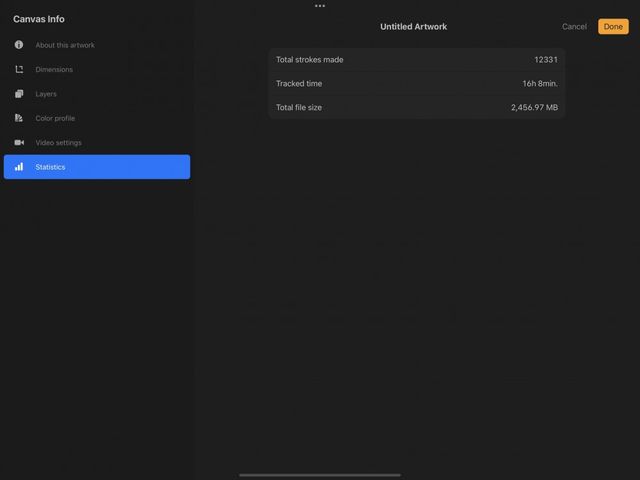Select the Total file size label
The height and width of the screenshot is (480, 640).
point(299,107)
